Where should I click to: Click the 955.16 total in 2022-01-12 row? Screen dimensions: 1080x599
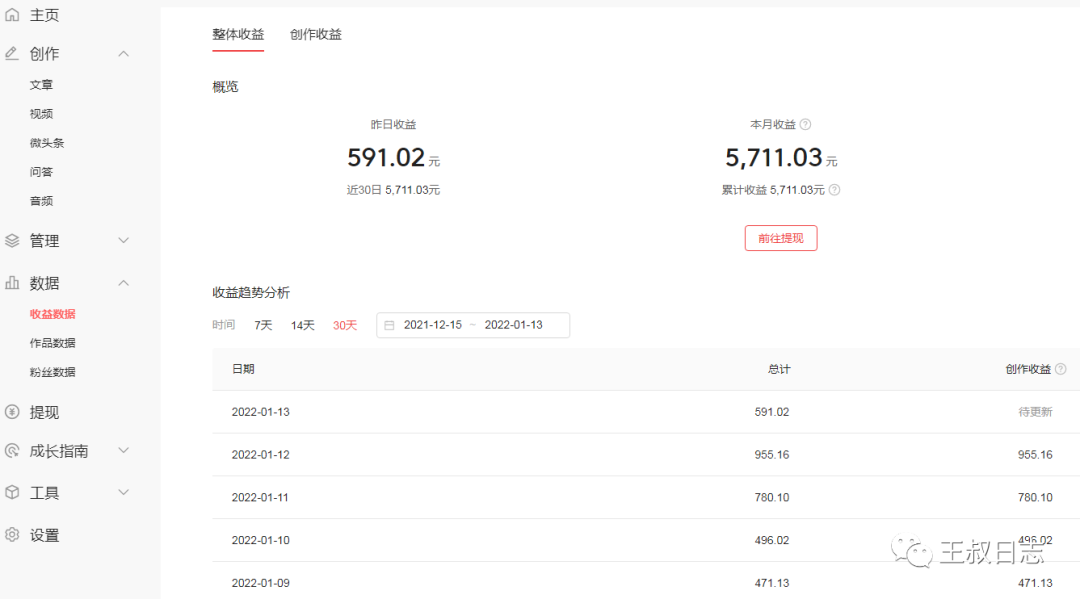point(771,454)
